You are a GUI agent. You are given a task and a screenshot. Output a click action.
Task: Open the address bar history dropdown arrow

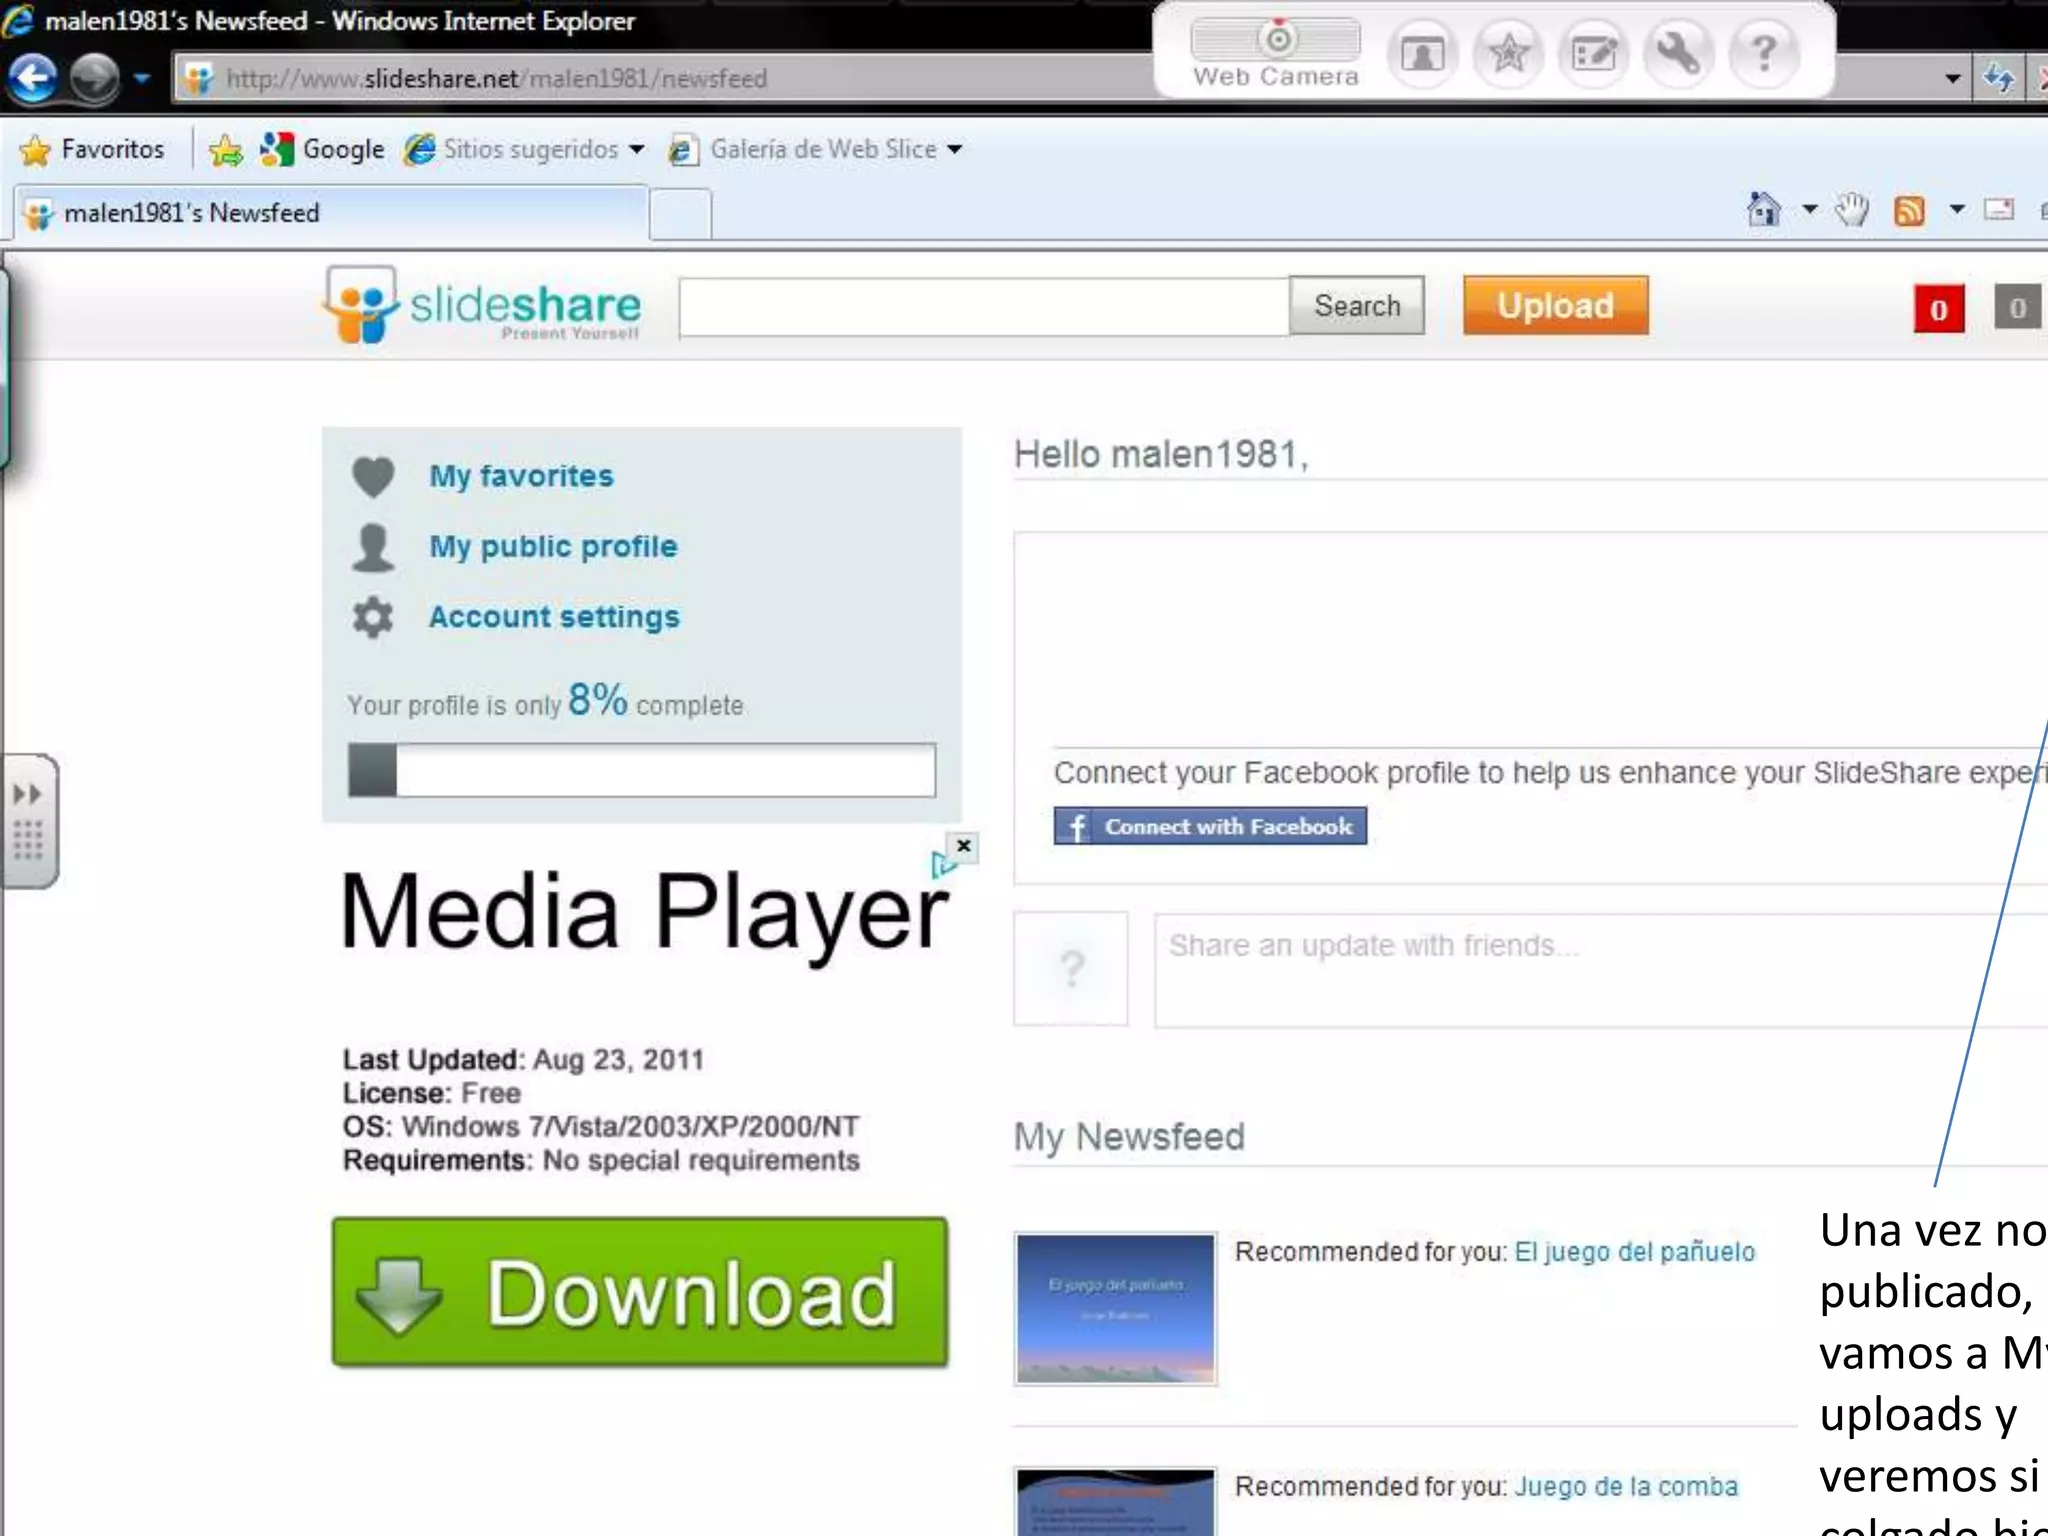click(x=1952, y=78)
